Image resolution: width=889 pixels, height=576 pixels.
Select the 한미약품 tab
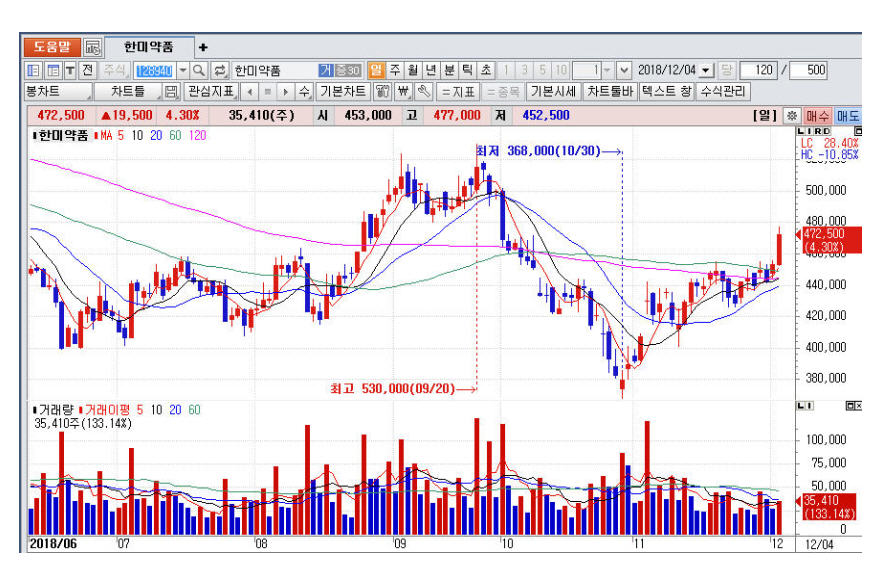point(148,47)
